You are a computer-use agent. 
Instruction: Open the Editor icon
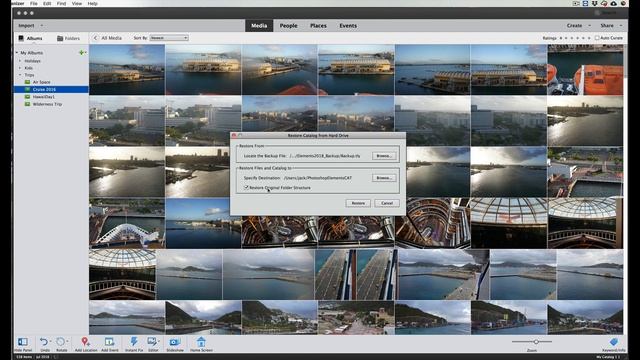tap(152, 342)
